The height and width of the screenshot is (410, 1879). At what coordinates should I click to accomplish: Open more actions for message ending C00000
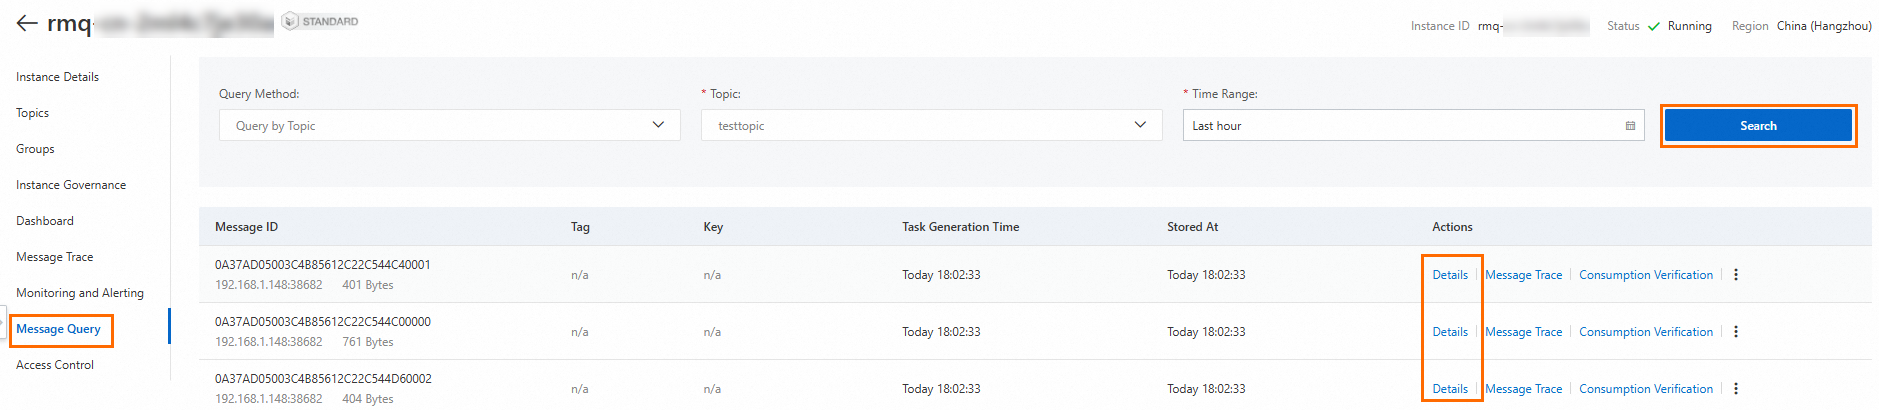1736,332
